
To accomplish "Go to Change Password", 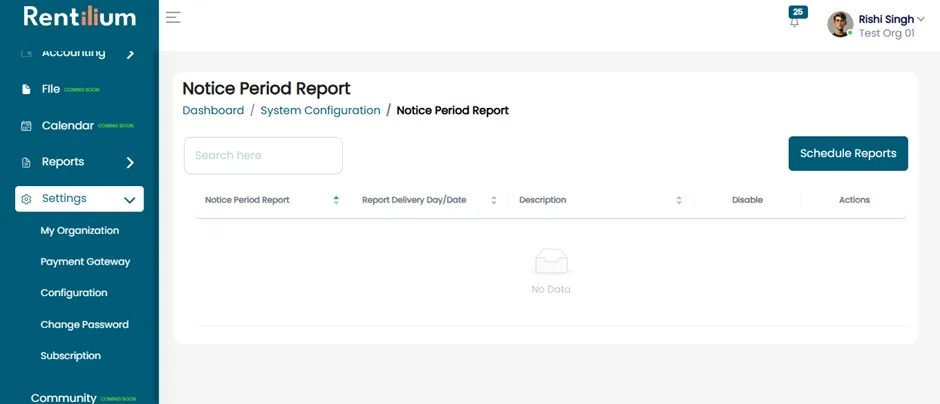I will coord(85,325).
